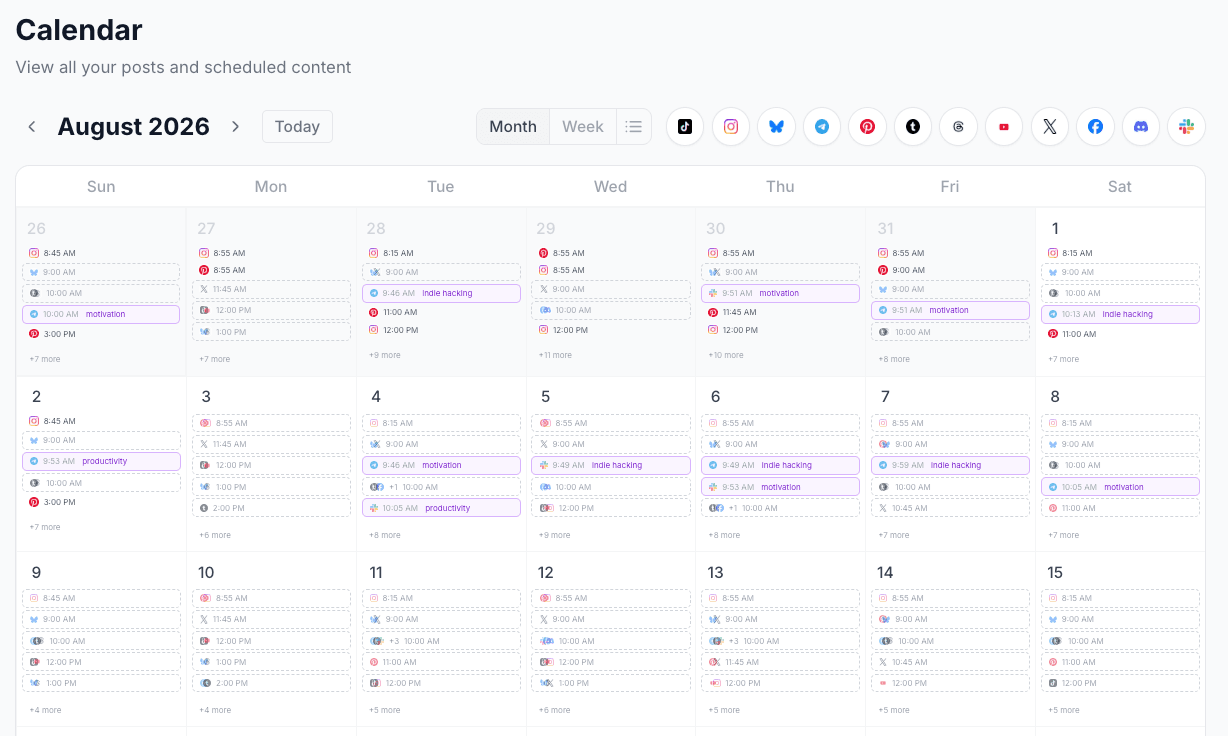Open 11:00 AM Pinterest post on August 1
The image size is (1228, 736).
[x=1120, y=334]
